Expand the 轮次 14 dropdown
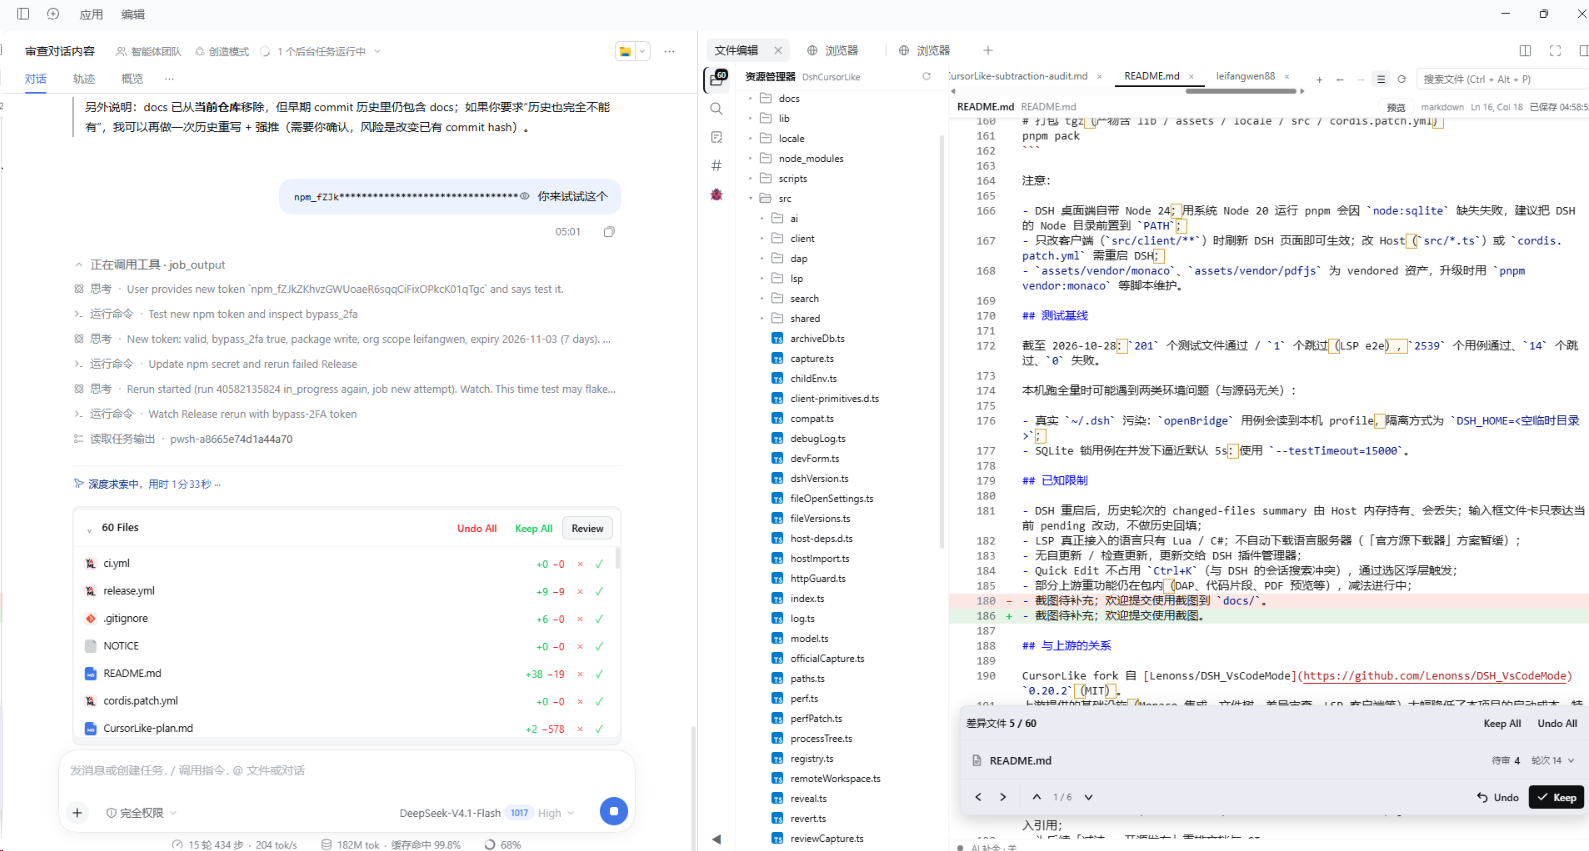The image size is (1589, 851). [1553, 761]
